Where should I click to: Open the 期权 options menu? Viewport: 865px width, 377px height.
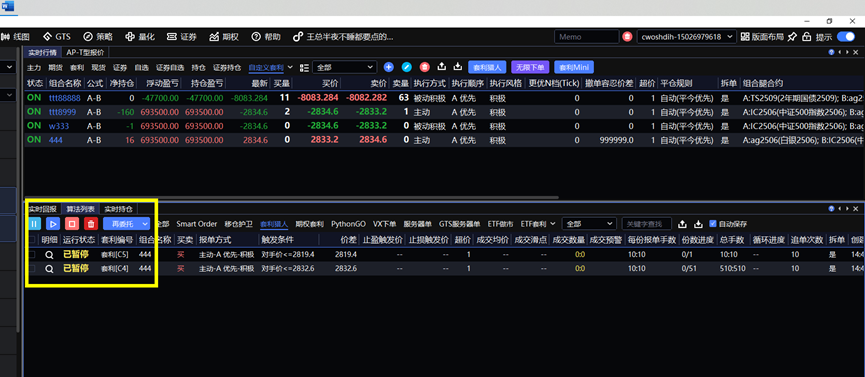click(223, 37)
